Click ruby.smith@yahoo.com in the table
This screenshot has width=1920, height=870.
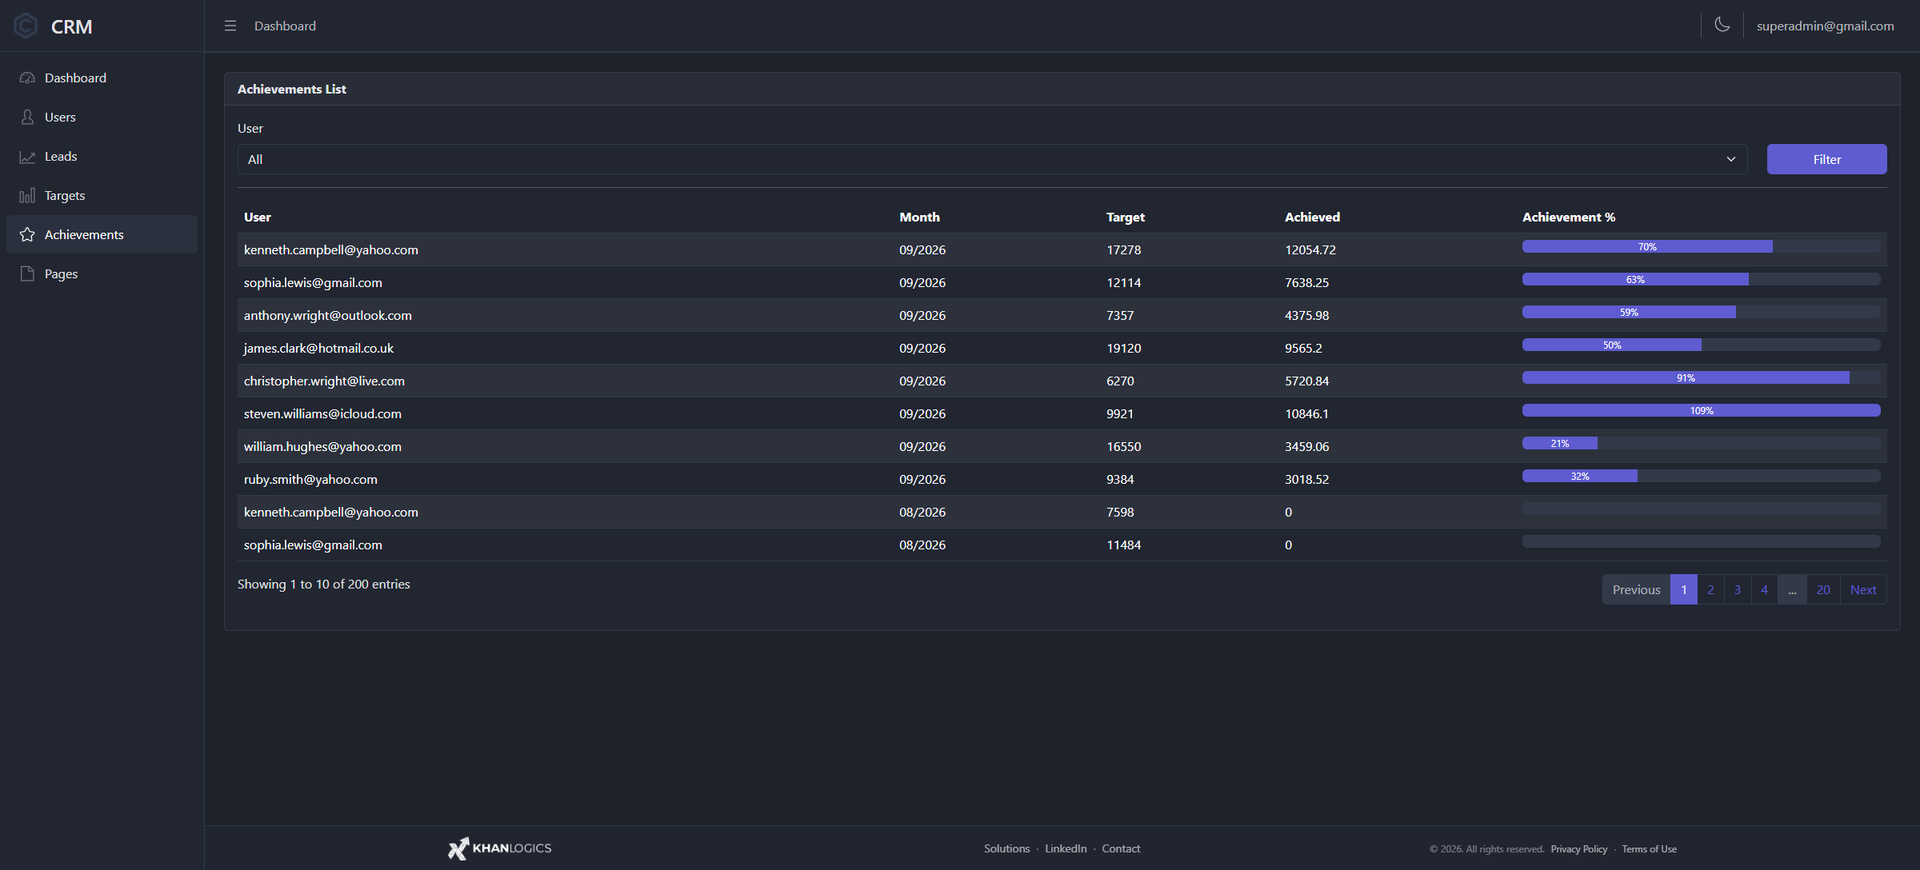click(311, 480)
